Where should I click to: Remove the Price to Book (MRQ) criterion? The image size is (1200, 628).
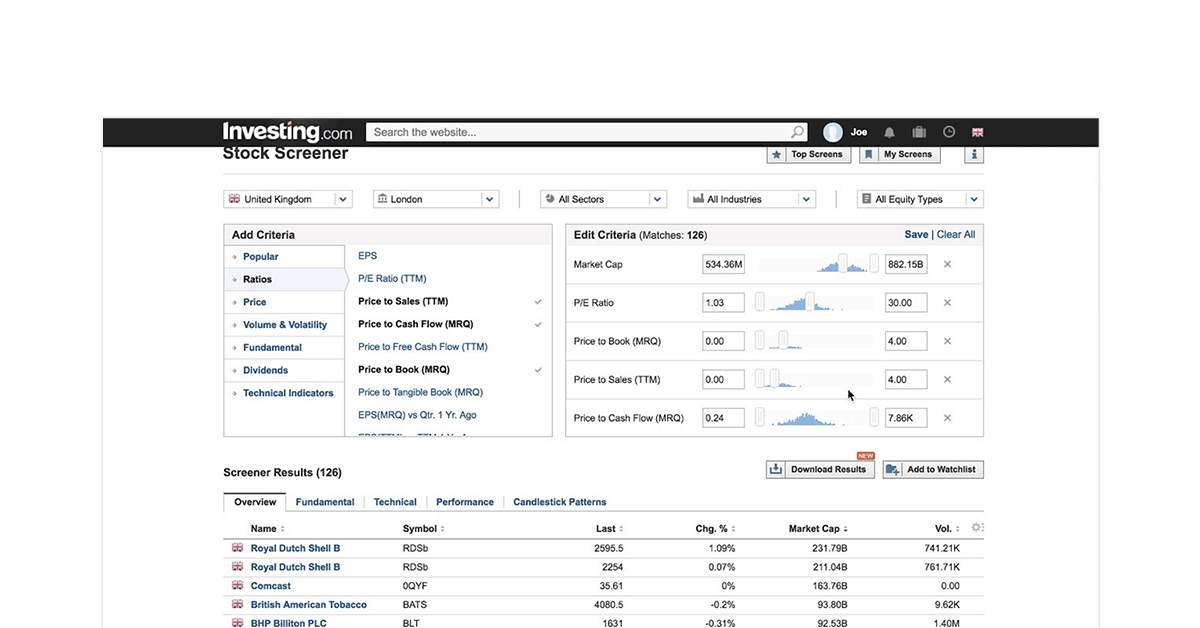point(947,341)
